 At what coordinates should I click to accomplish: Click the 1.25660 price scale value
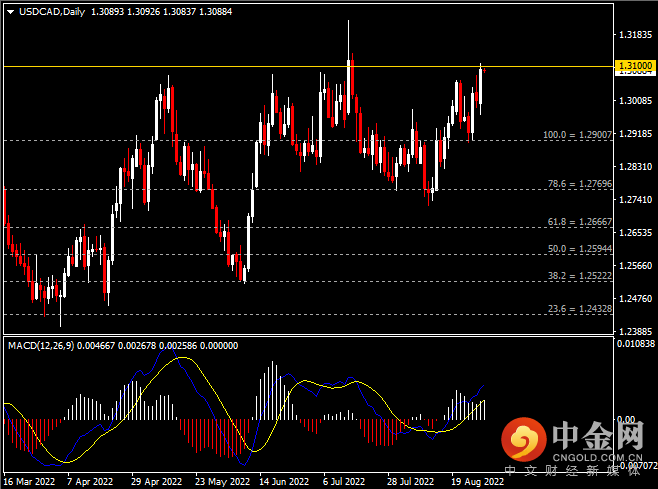point(636,265)
